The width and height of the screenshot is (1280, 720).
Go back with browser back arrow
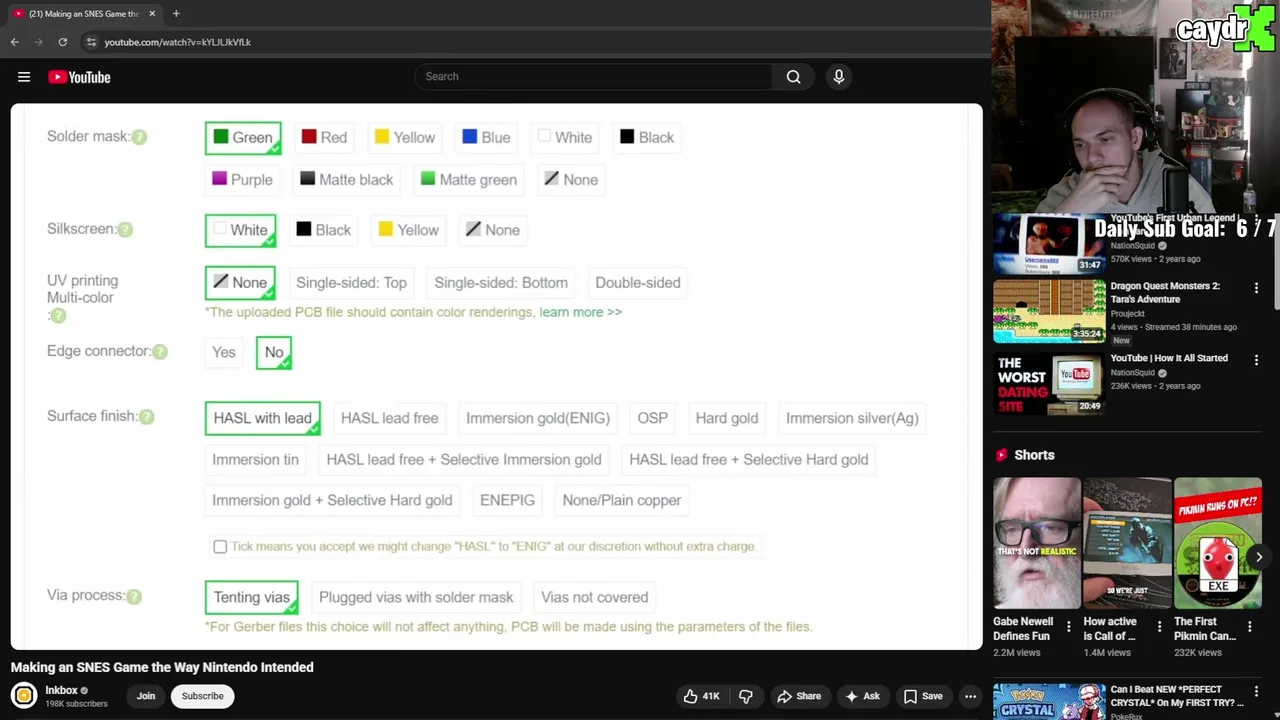(14, 42)
